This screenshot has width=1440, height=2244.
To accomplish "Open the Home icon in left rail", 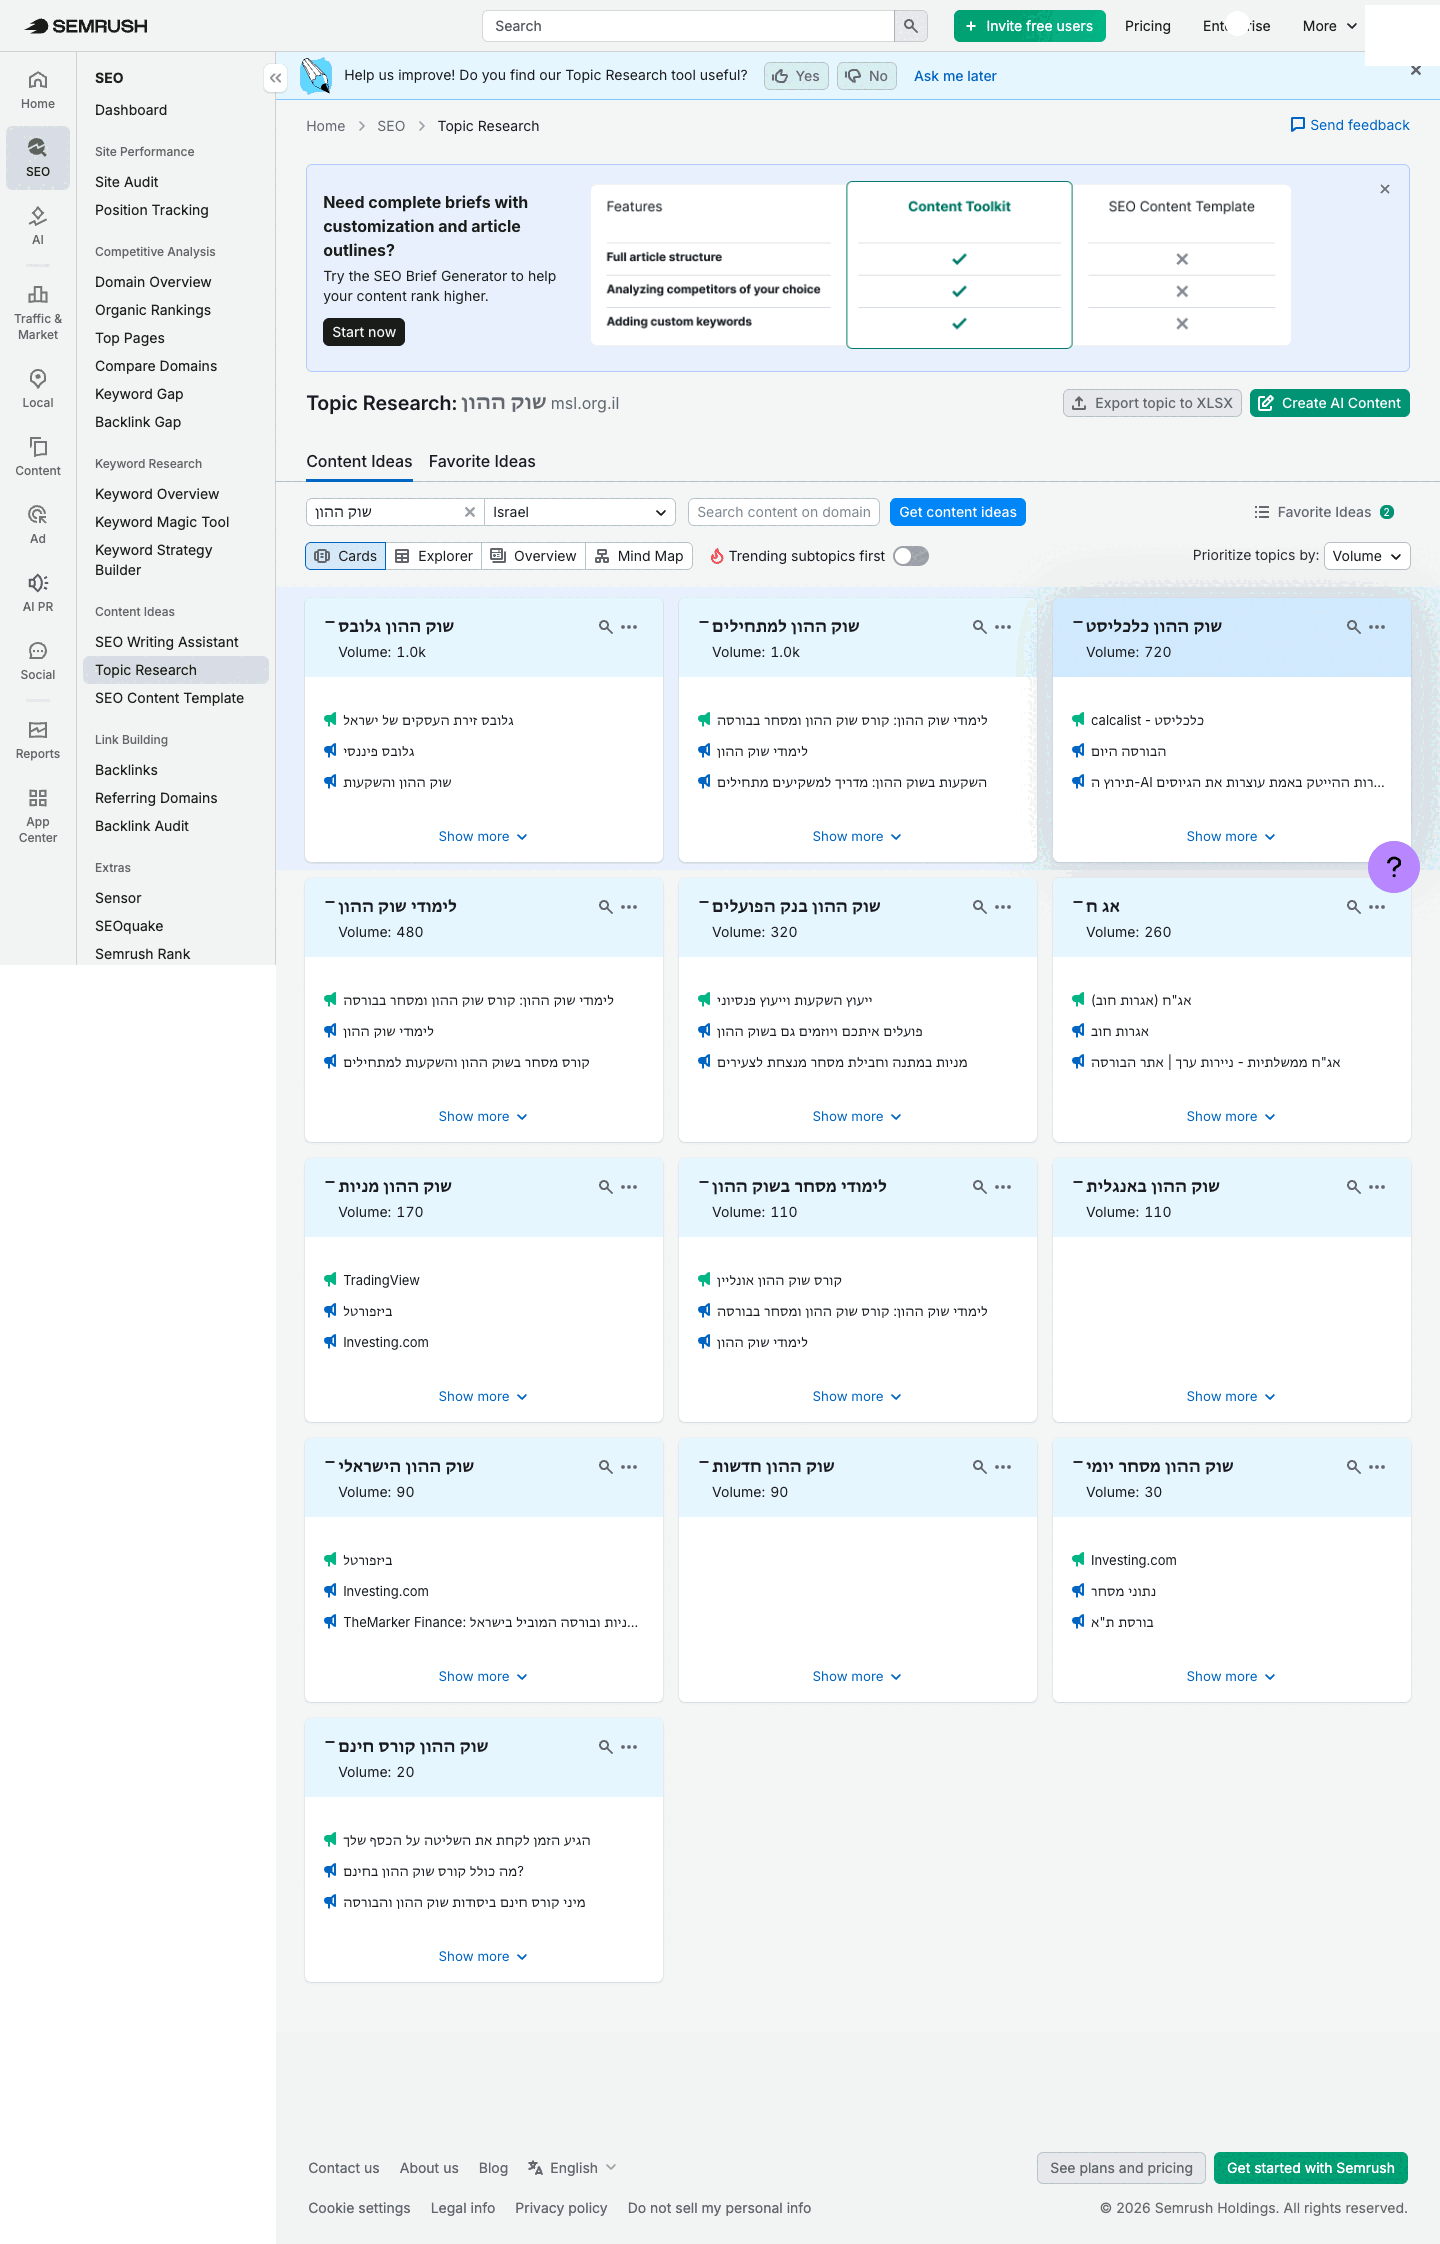I will tap(37, 89).
